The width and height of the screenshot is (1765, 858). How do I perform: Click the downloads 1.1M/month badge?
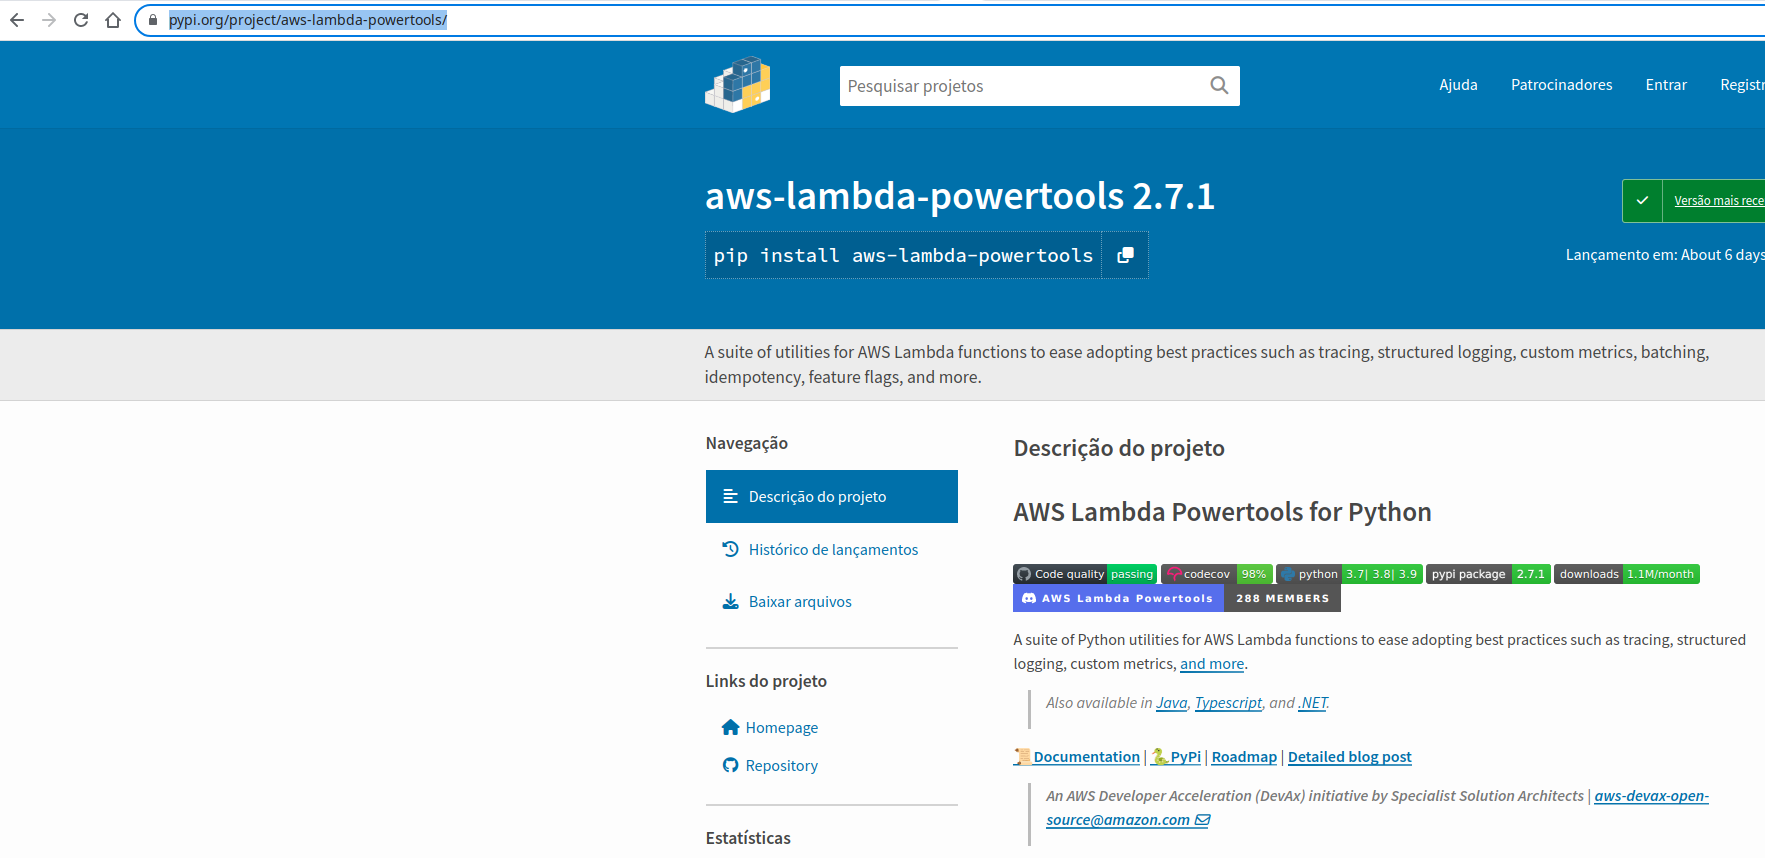click(x=1627, y=574)
